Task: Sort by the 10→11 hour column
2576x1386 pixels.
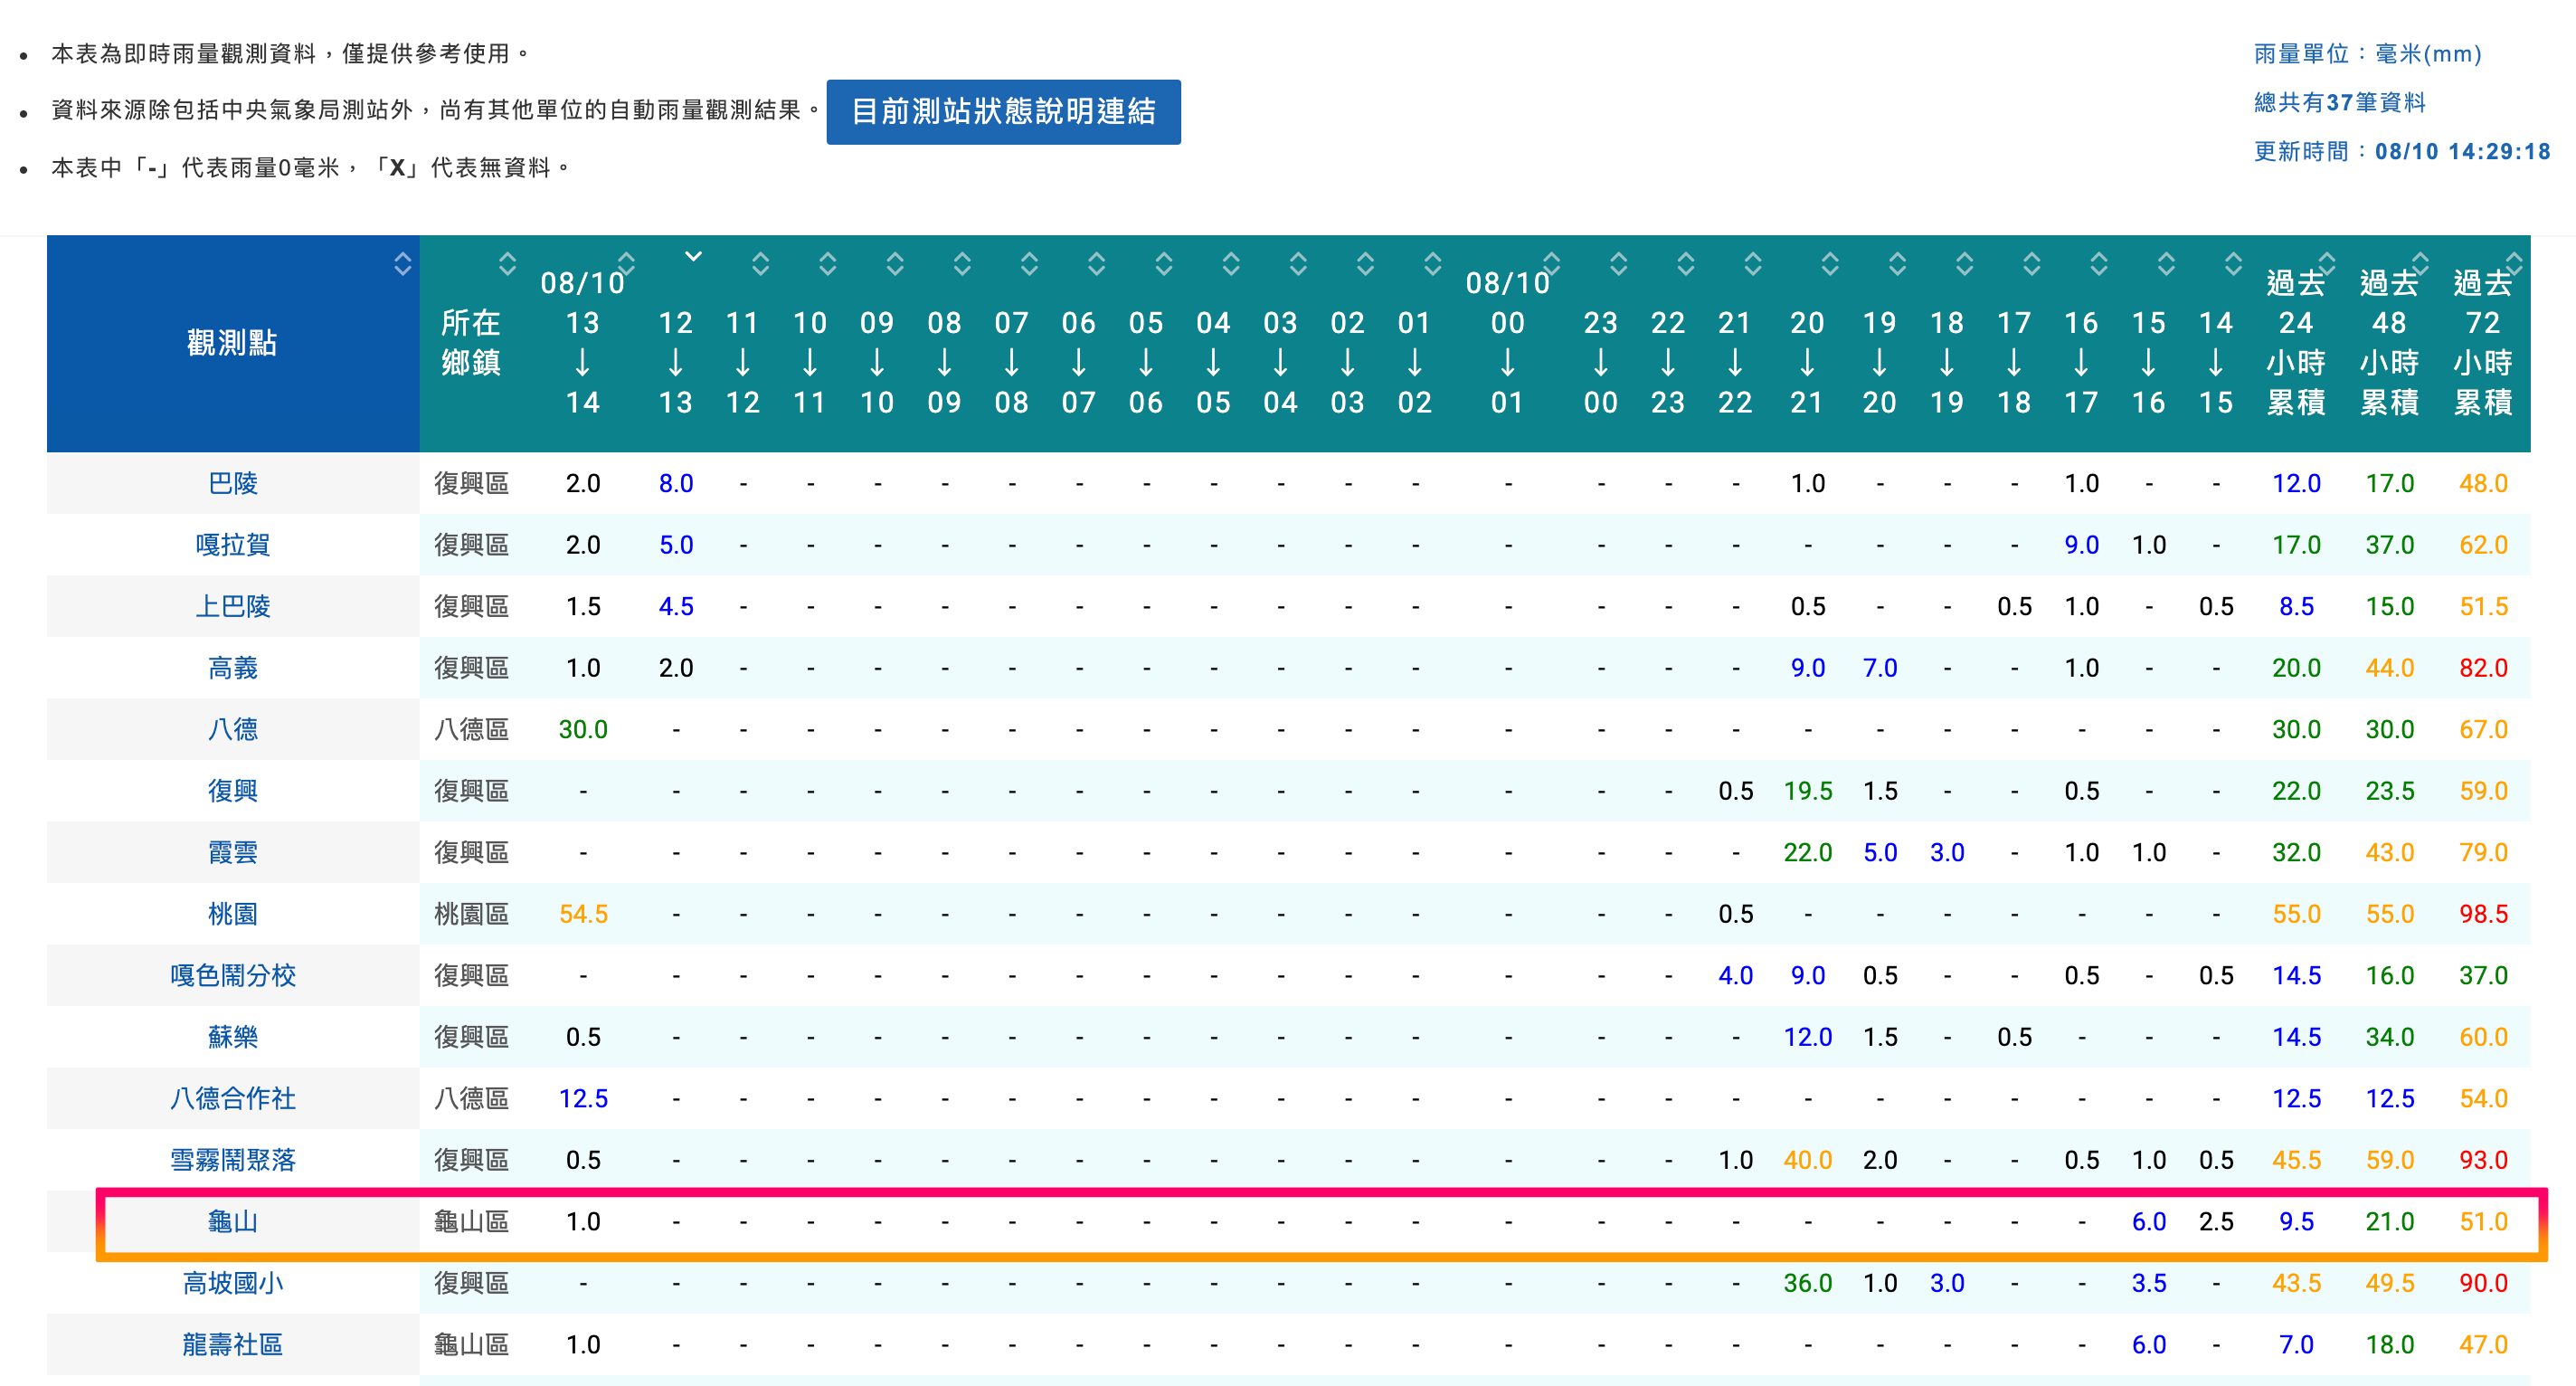Action: [x=827, y=264]
